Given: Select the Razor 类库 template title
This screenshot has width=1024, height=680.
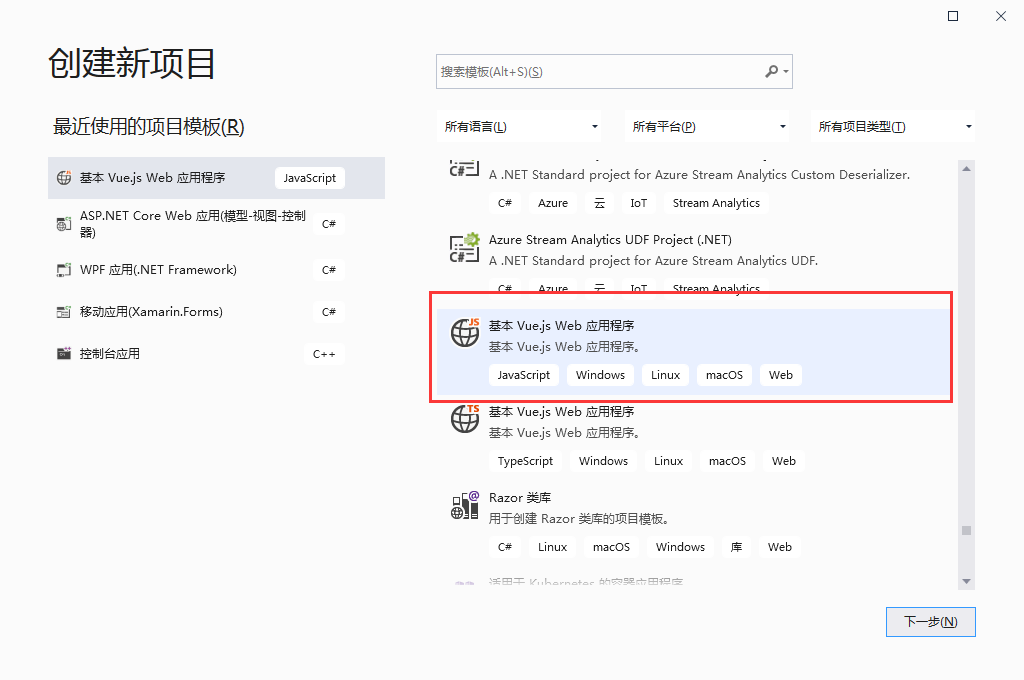Looking at the screenshot, I should point(520,498).
